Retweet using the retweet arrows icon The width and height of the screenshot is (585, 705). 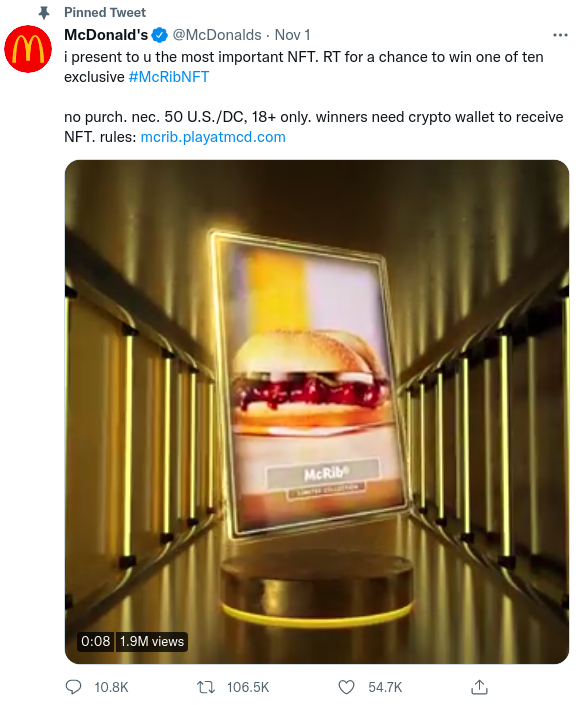(206, 687)
